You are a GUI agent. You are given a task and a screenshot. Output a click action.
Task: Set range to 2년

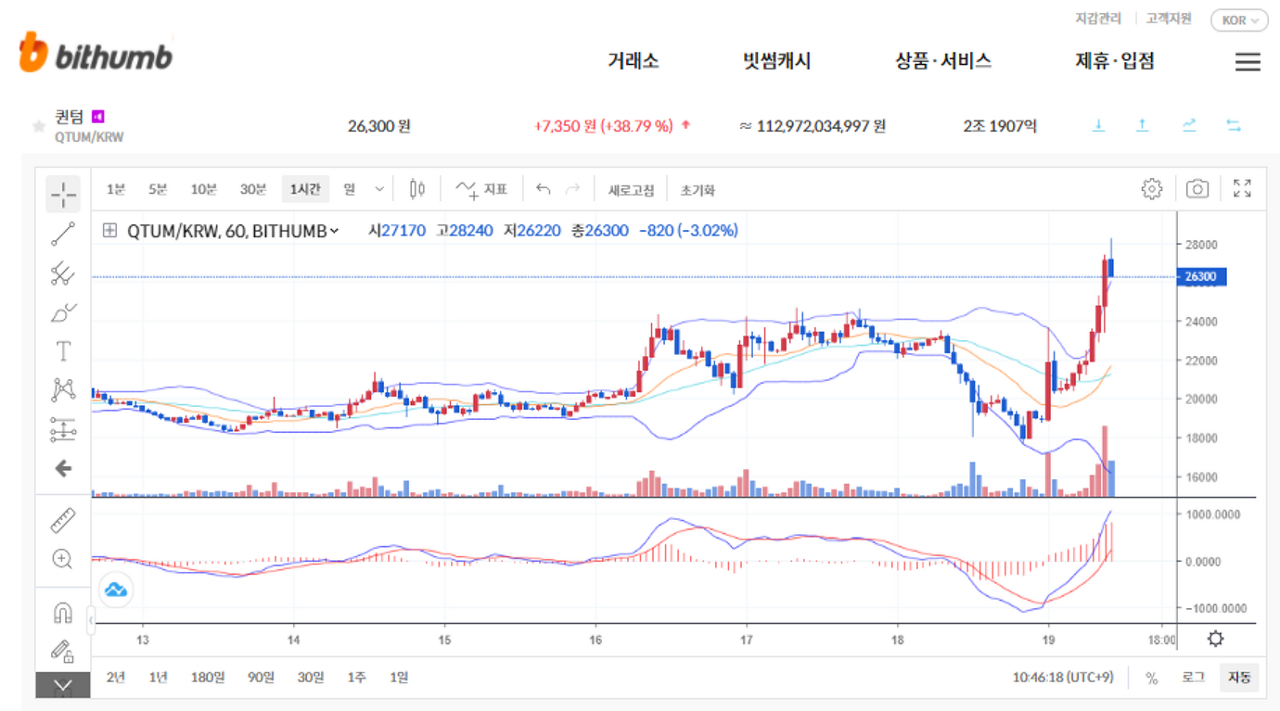tap(116, 678)
